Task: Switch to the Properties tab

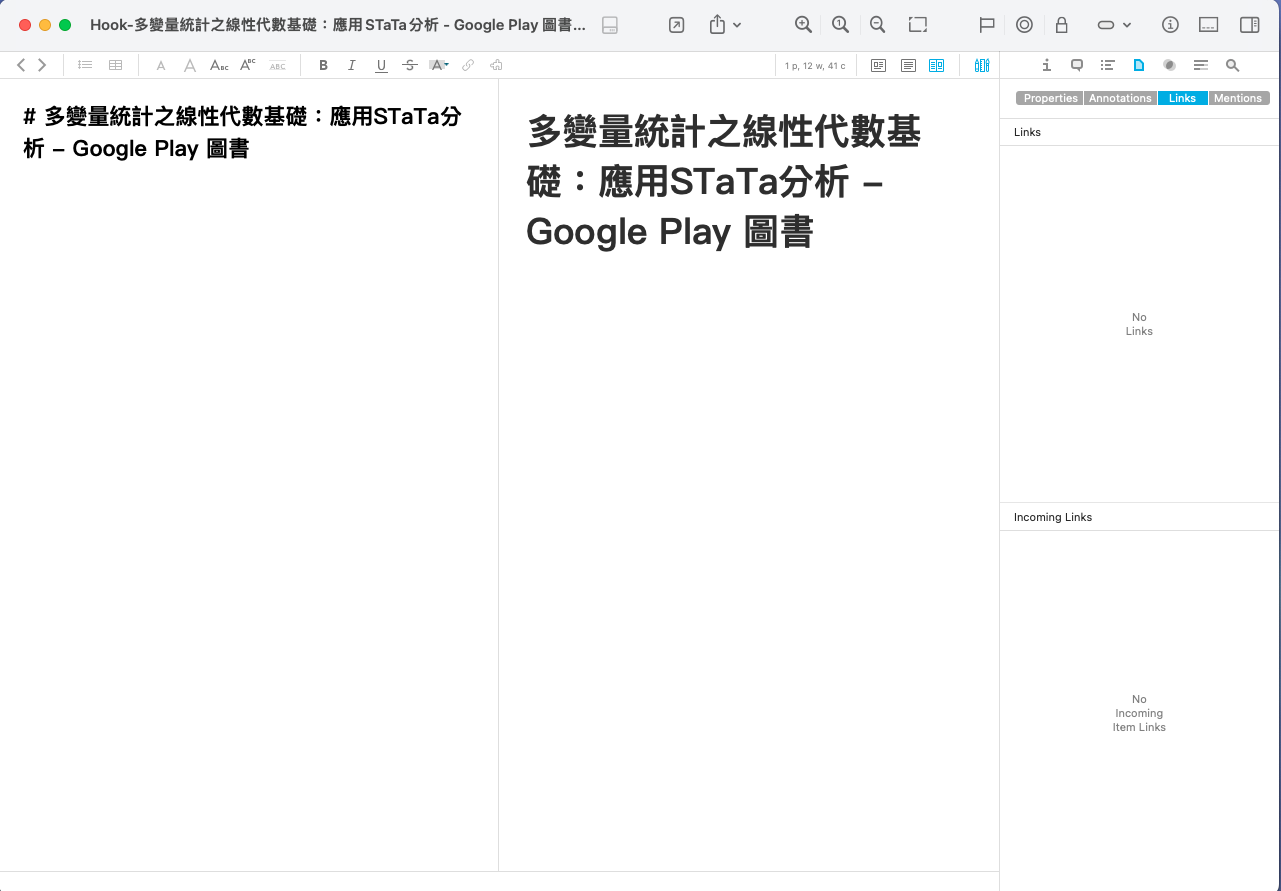Action: [x=1050, y=98]
